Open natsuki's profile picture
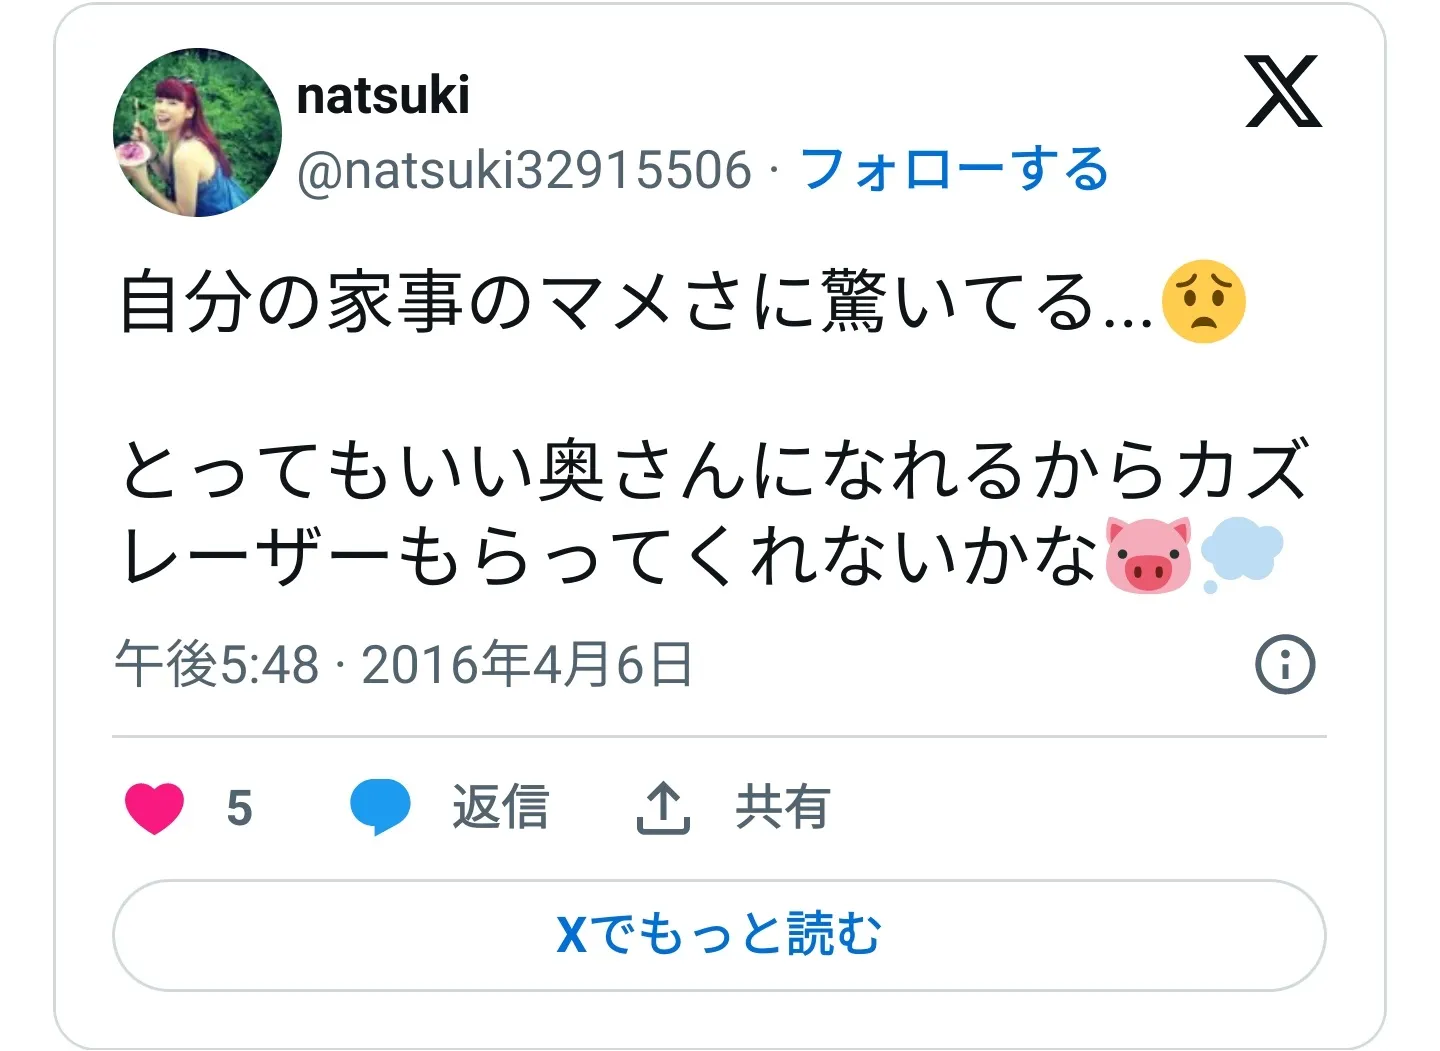 click(x=197, y=132)
